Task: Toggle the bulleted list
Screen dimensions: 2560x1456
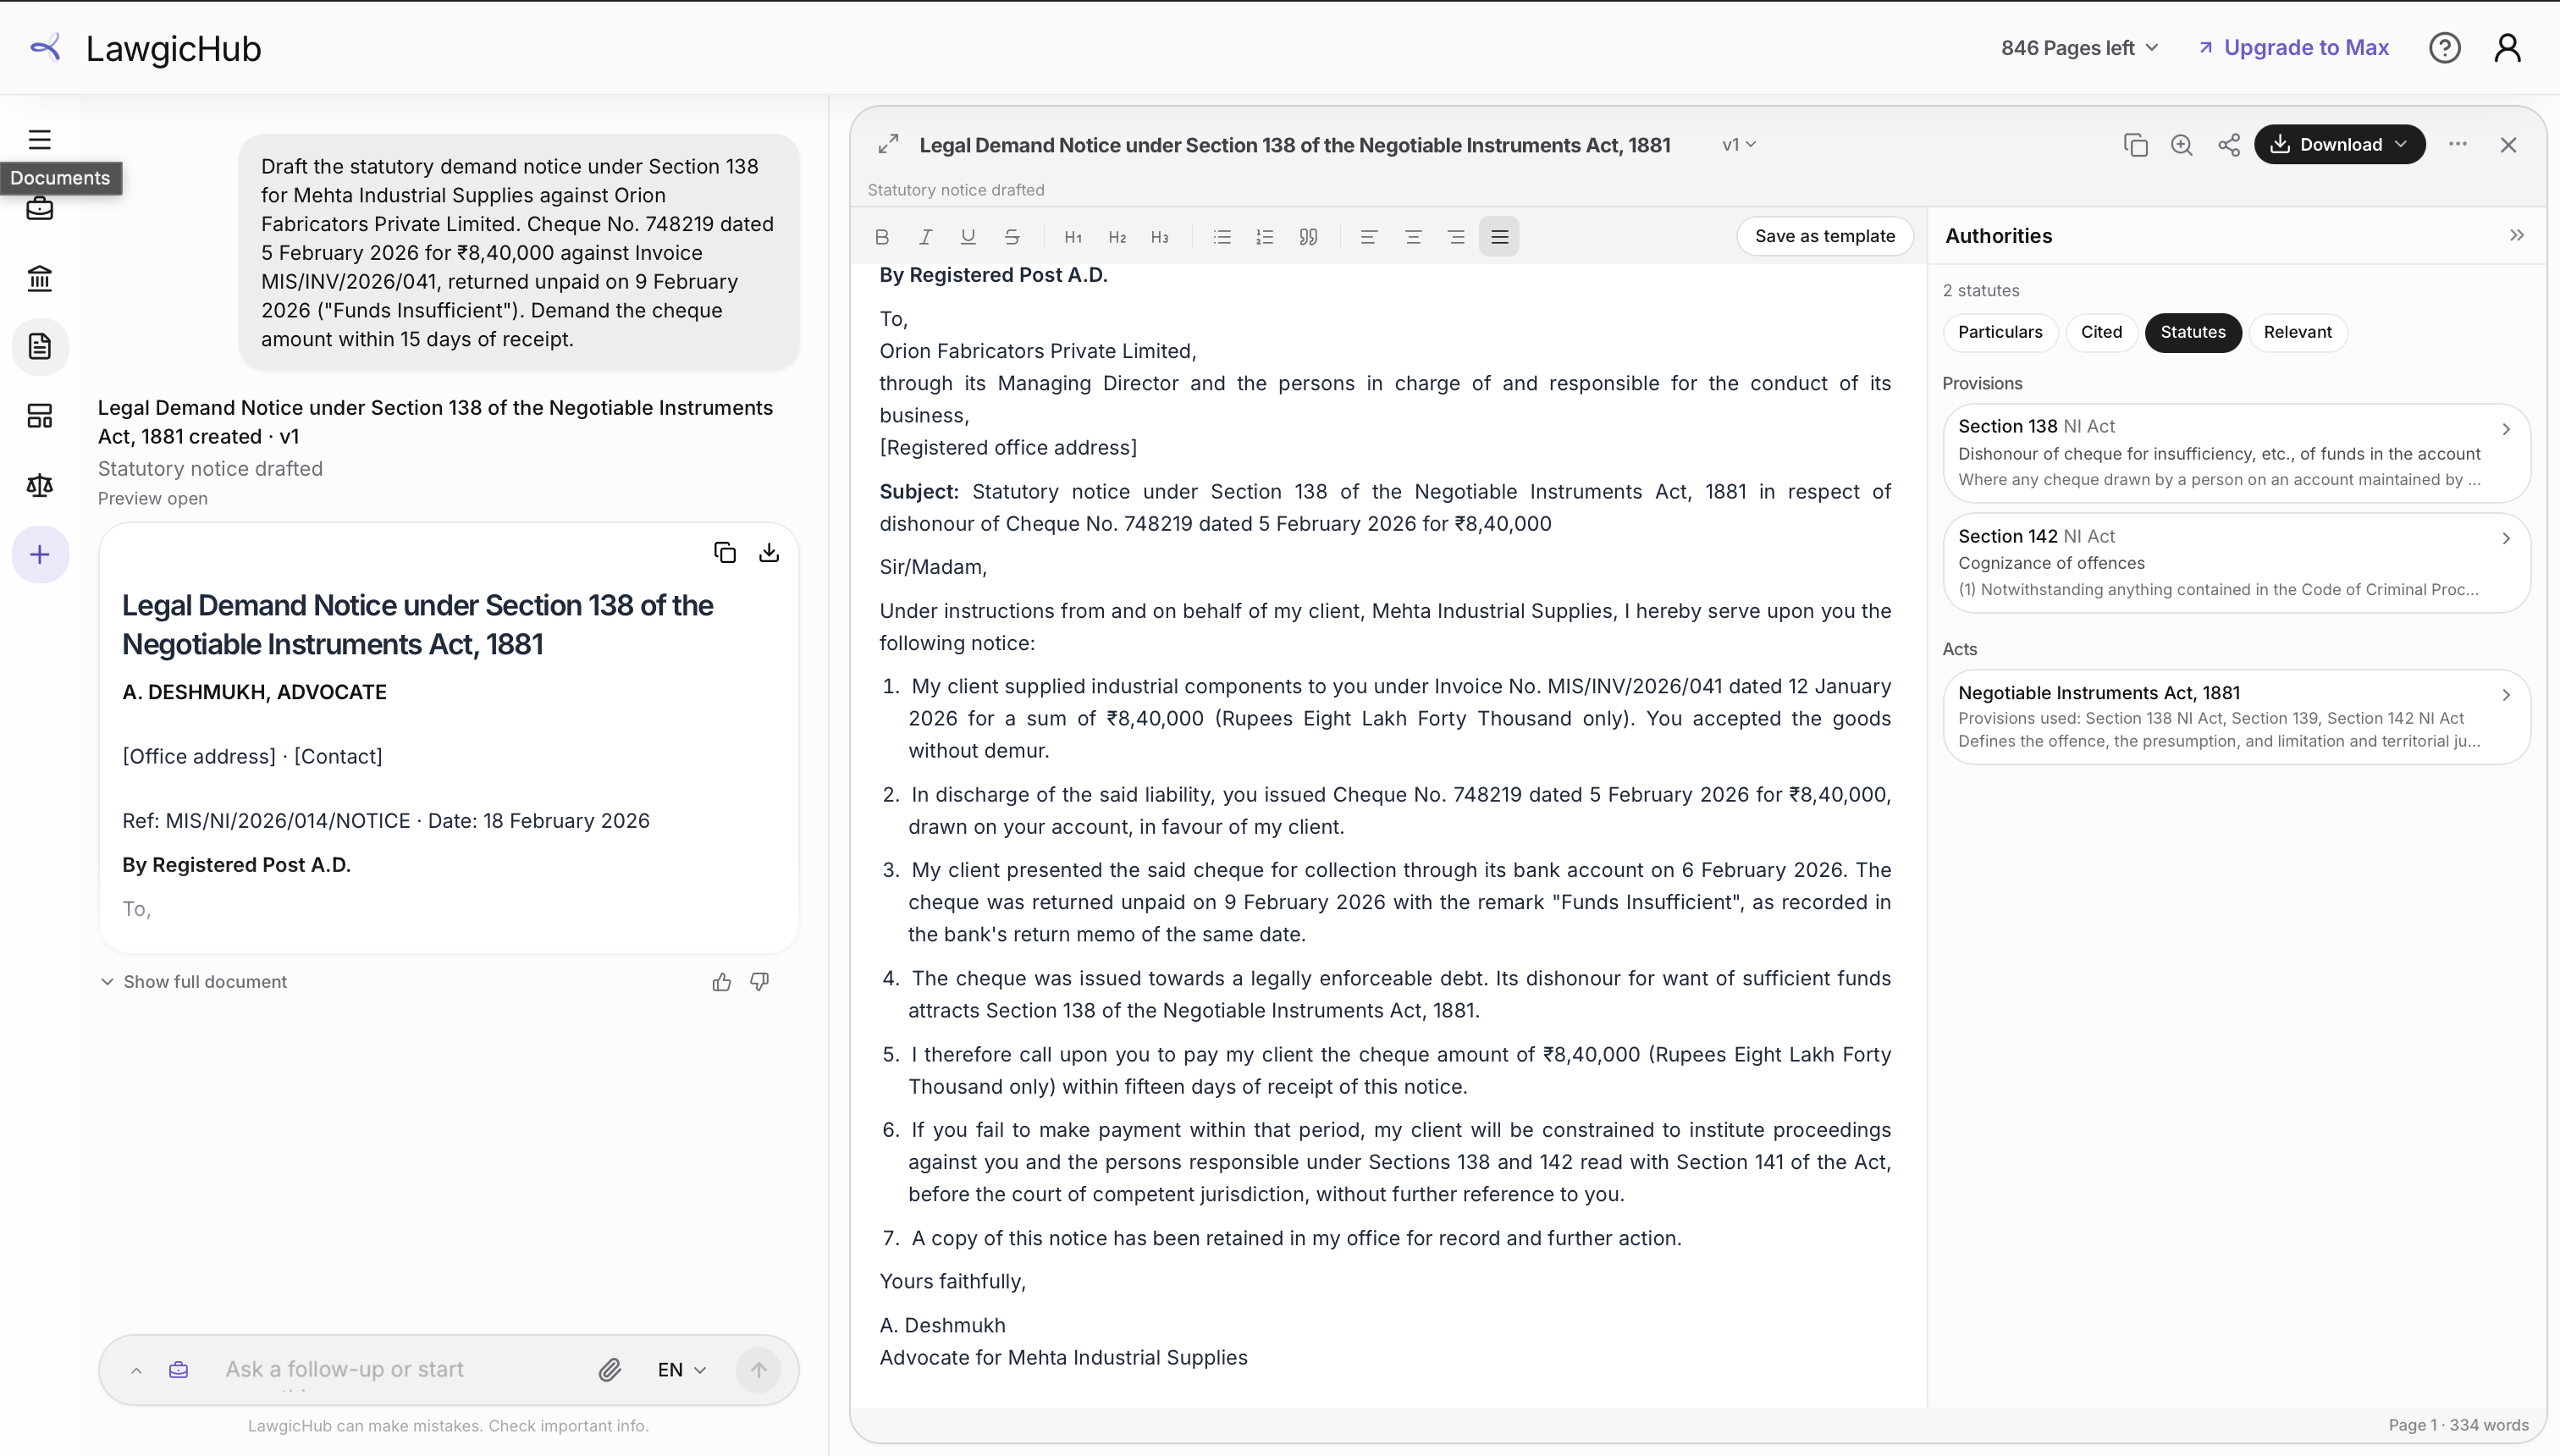Action: 1222,237
